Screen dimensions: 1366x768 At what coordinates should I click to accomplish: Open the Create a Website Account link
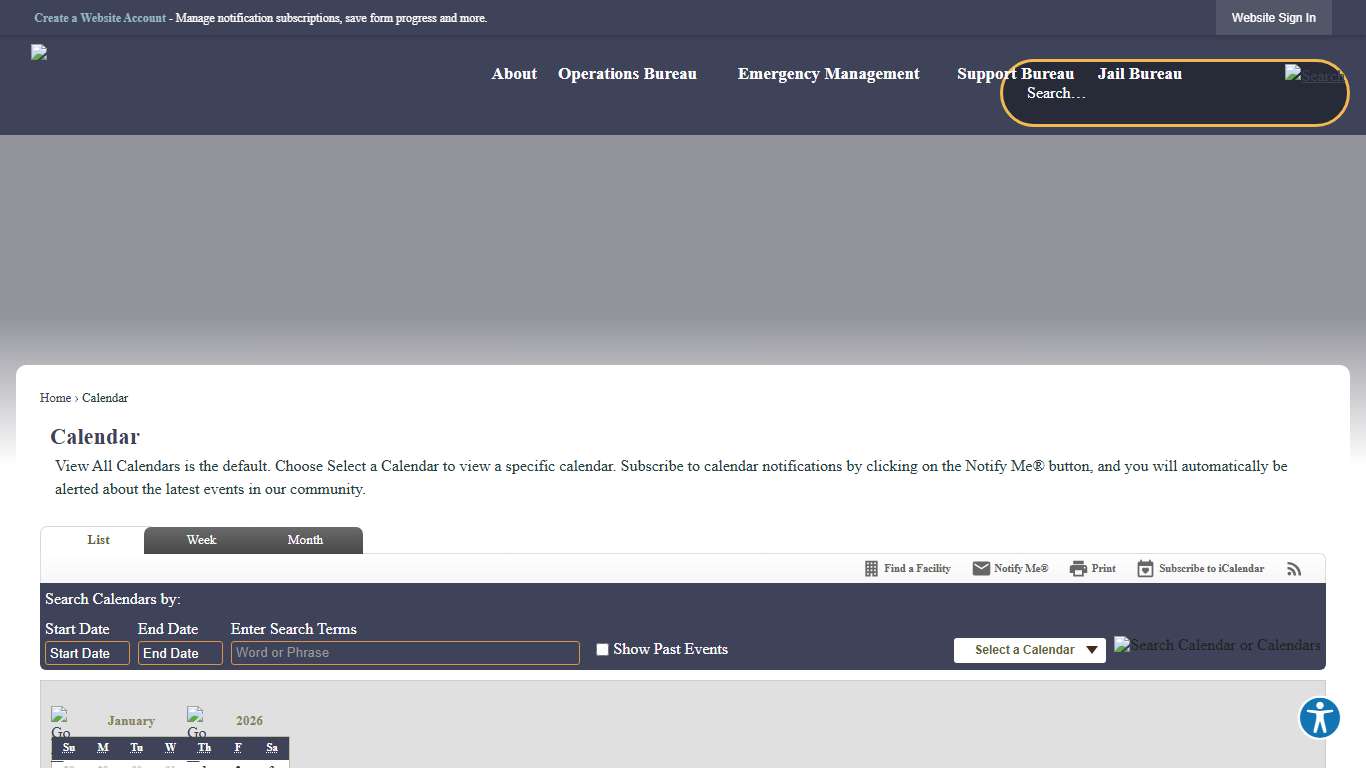pos(100,17)
